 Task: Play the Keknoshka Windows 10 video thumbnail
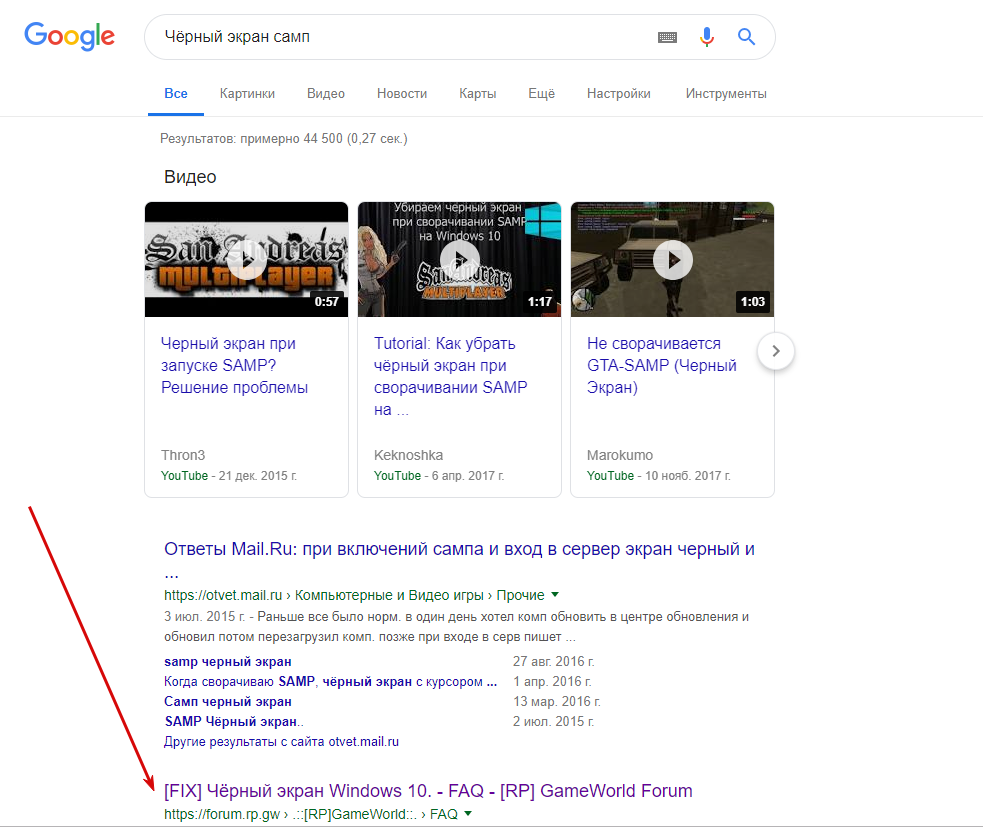click(460, 259)
